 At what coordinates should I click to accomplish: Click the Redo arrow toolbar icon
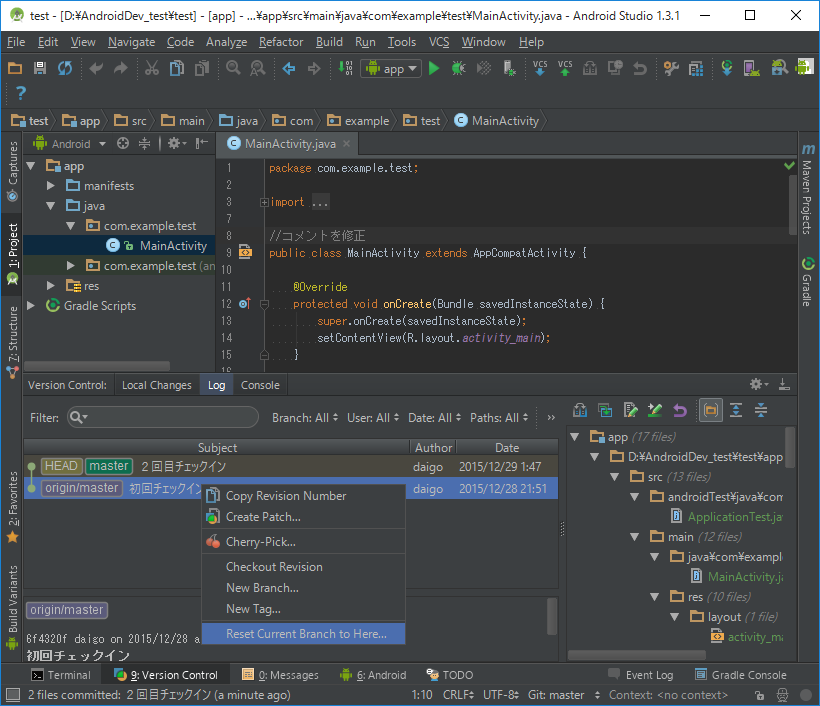click(x=121, y=68)
